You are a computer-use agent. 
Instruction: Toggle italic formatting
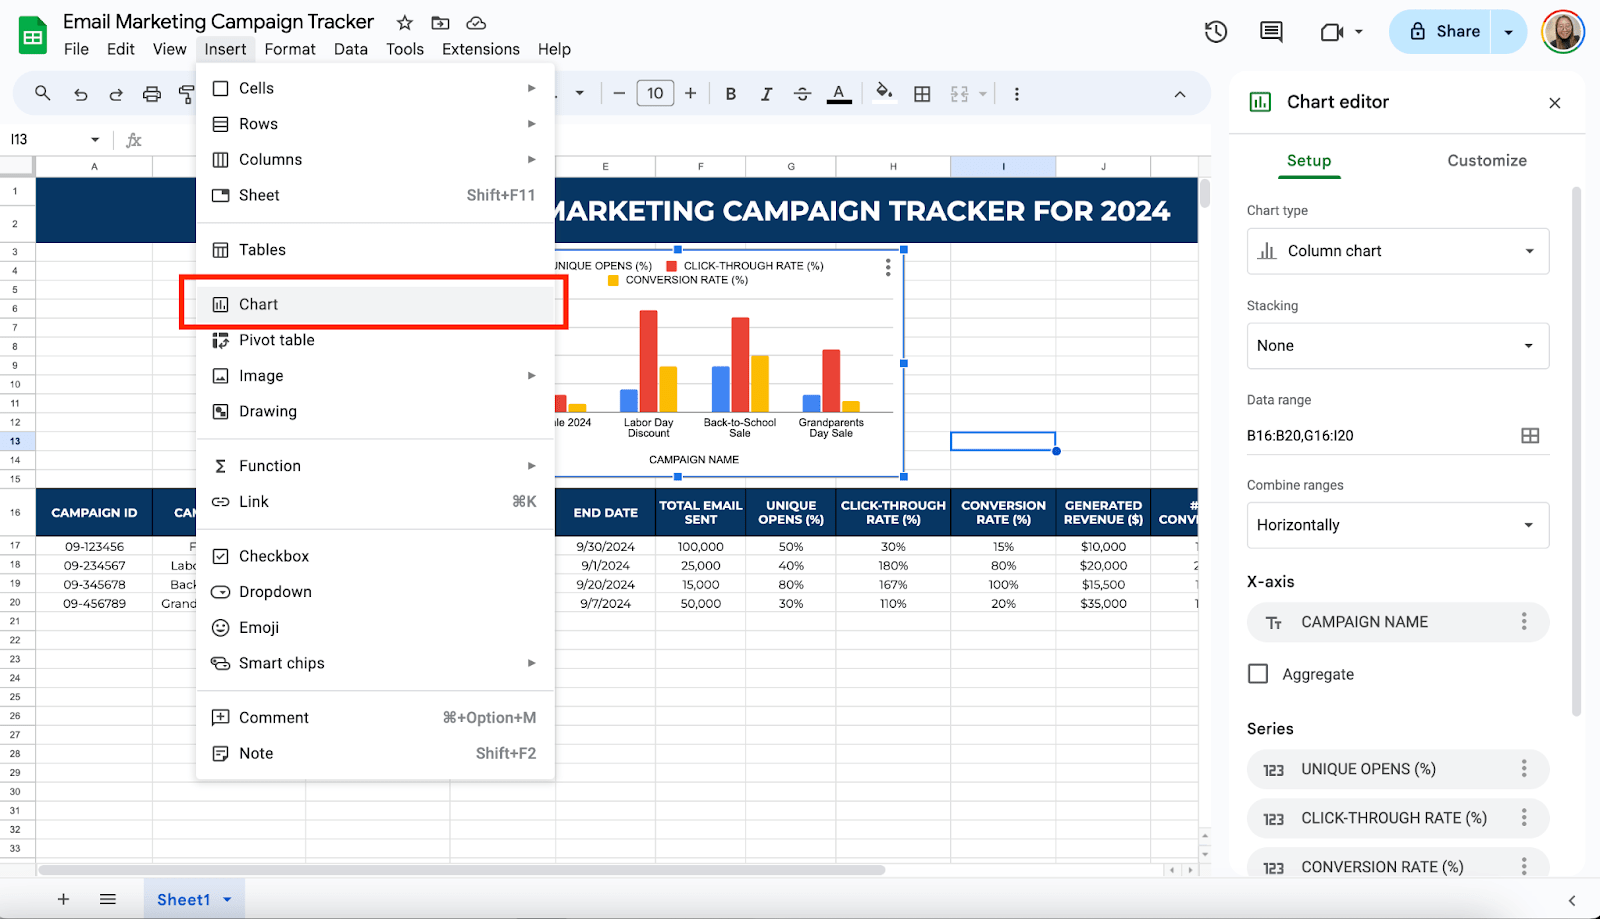pos(766,94)
